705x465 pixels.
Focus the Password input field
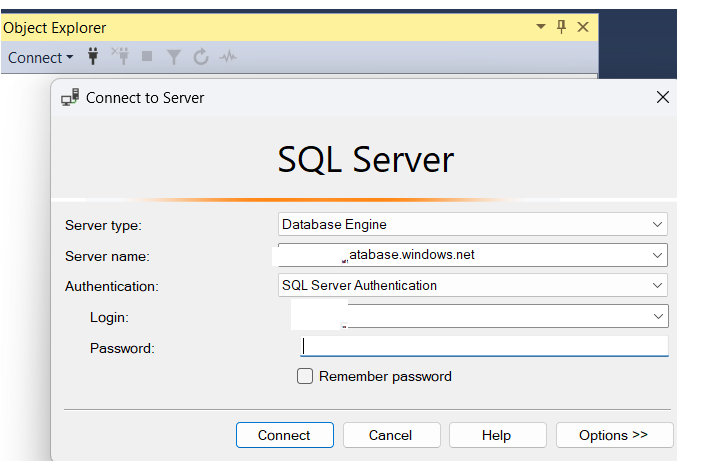[x=484, y=346]
